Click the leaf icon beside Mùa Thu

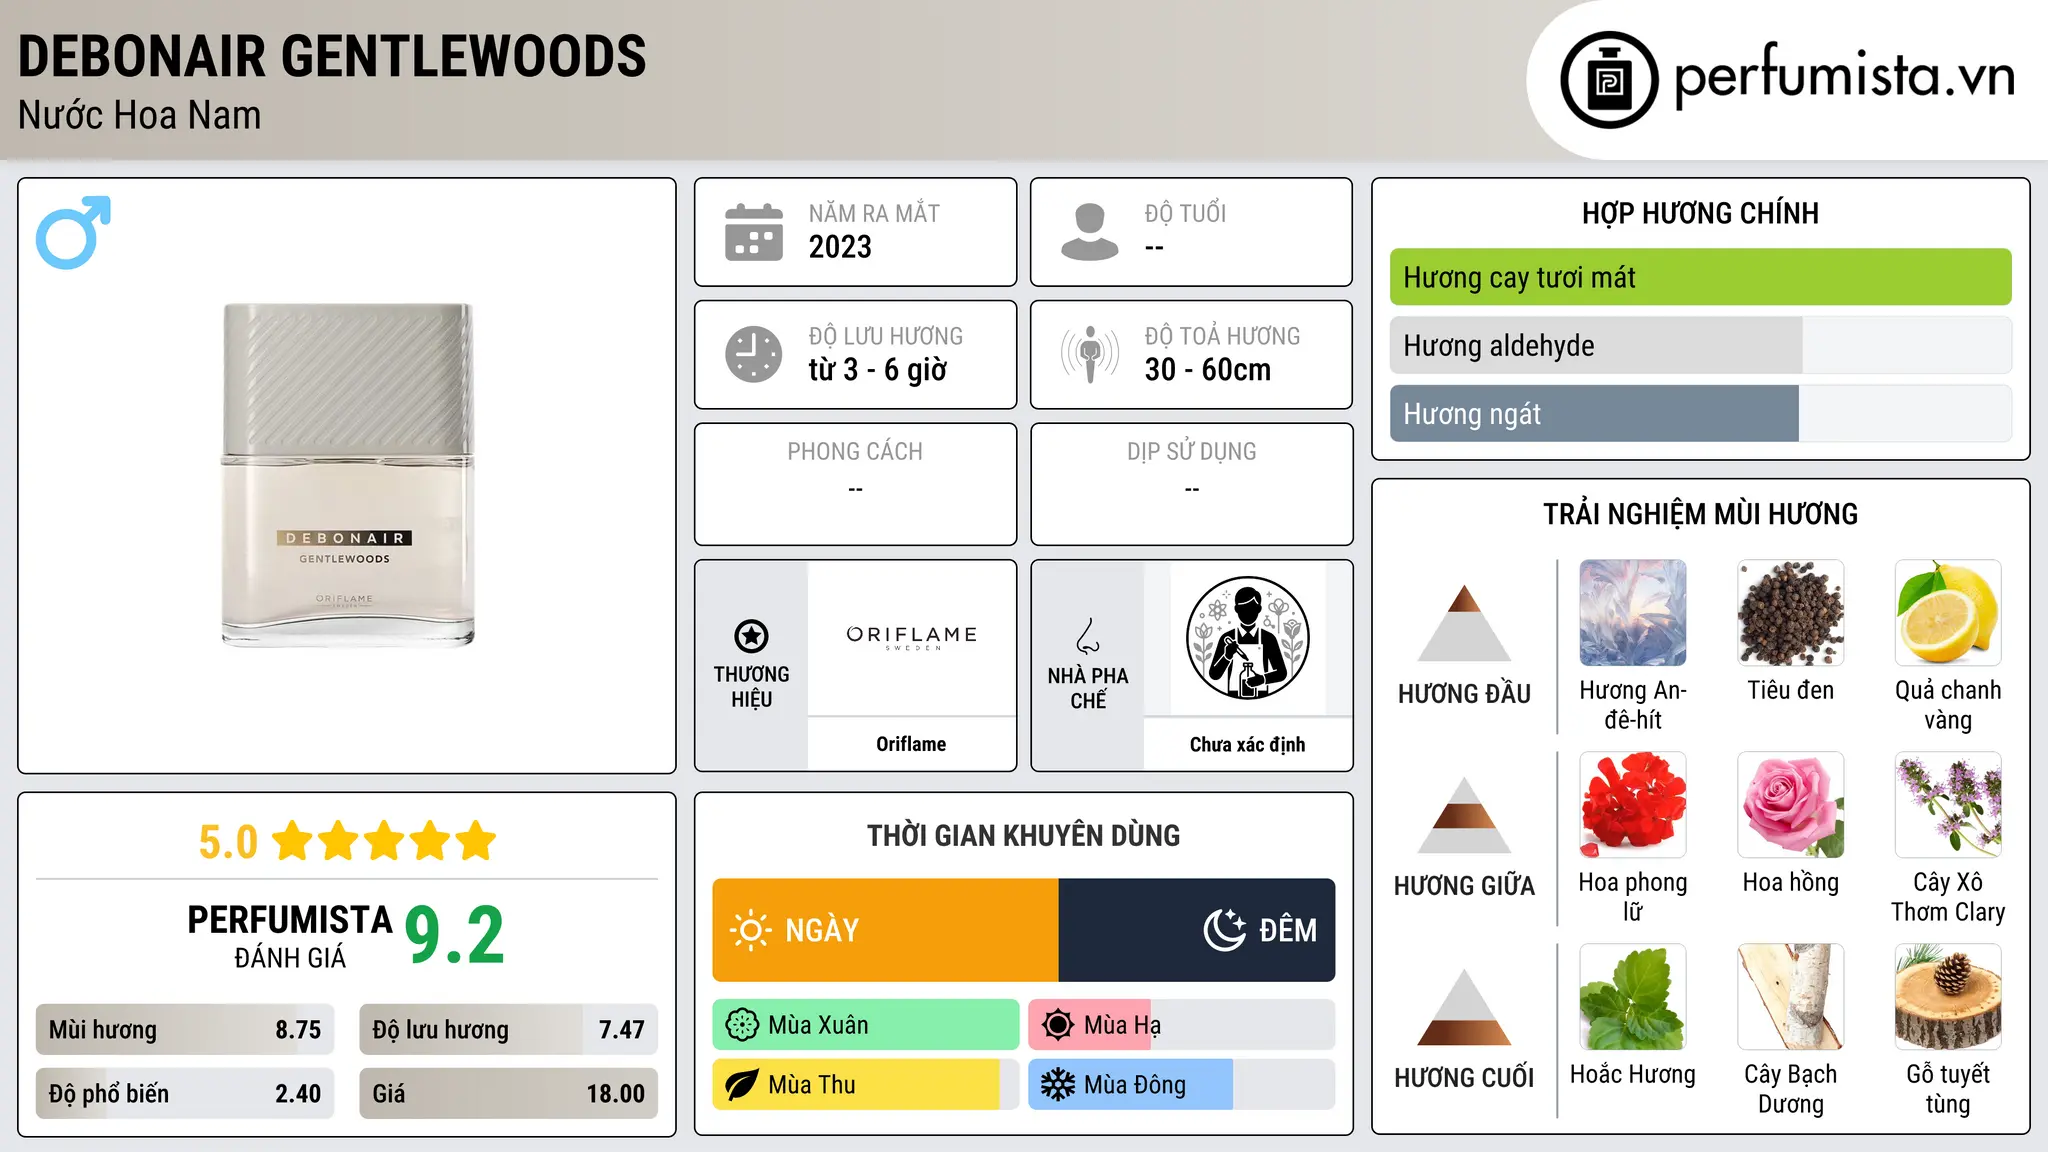(742, 1085)
